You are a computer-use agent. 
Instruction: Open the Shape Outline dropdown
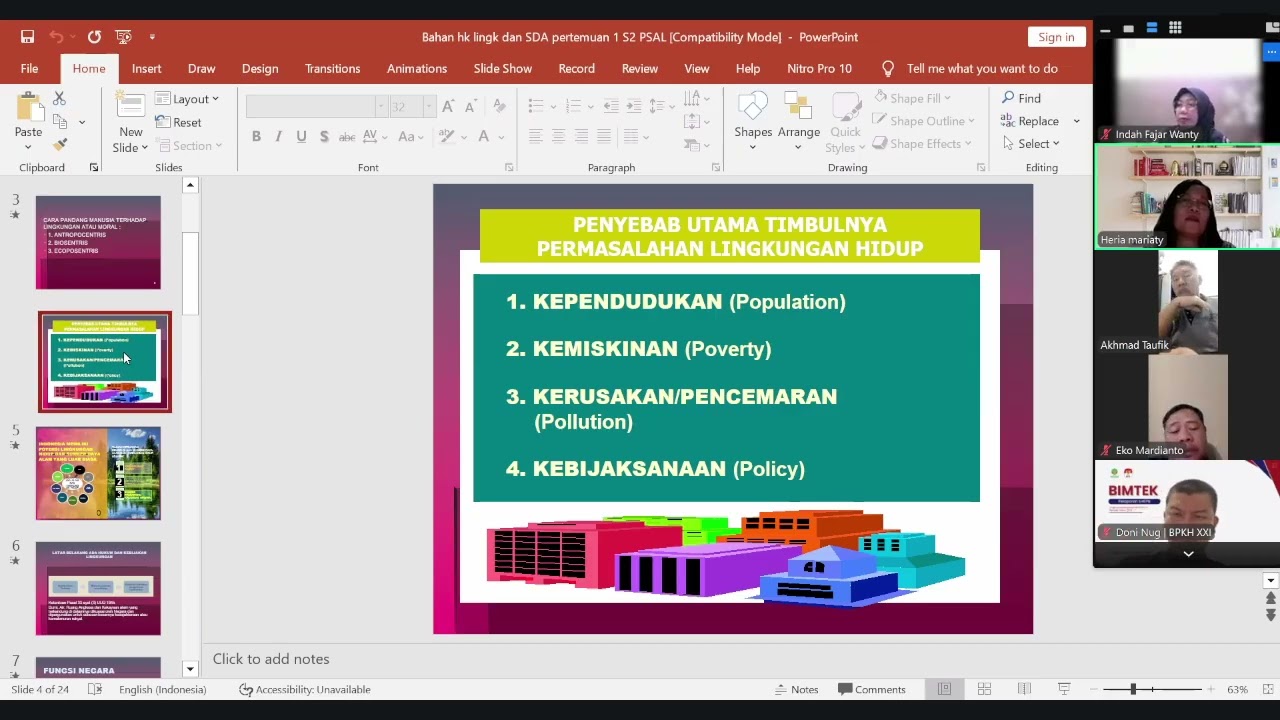[x=923, y=121]
